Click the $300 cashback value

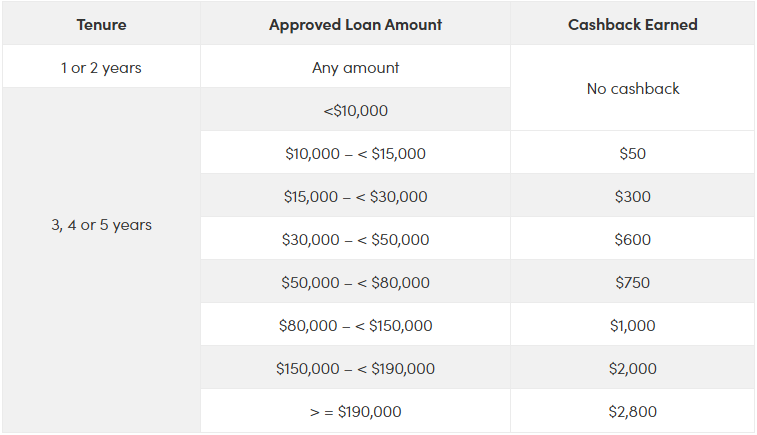point(632,197)
